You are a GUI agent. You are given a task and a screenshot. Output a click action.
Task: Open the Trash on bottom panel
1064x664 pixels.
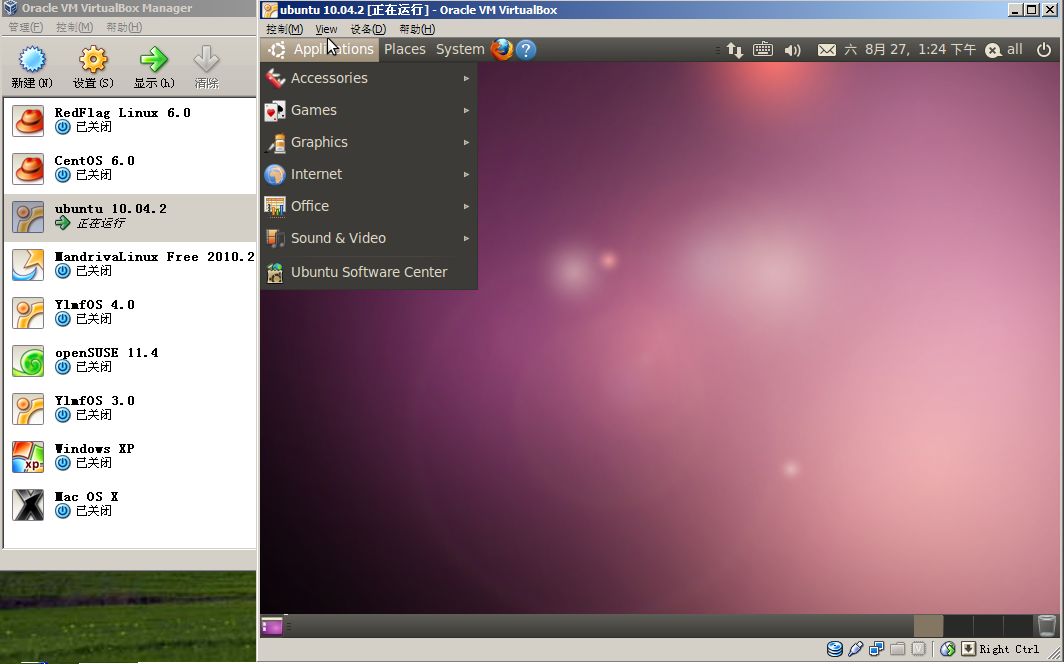point(1046,625)
